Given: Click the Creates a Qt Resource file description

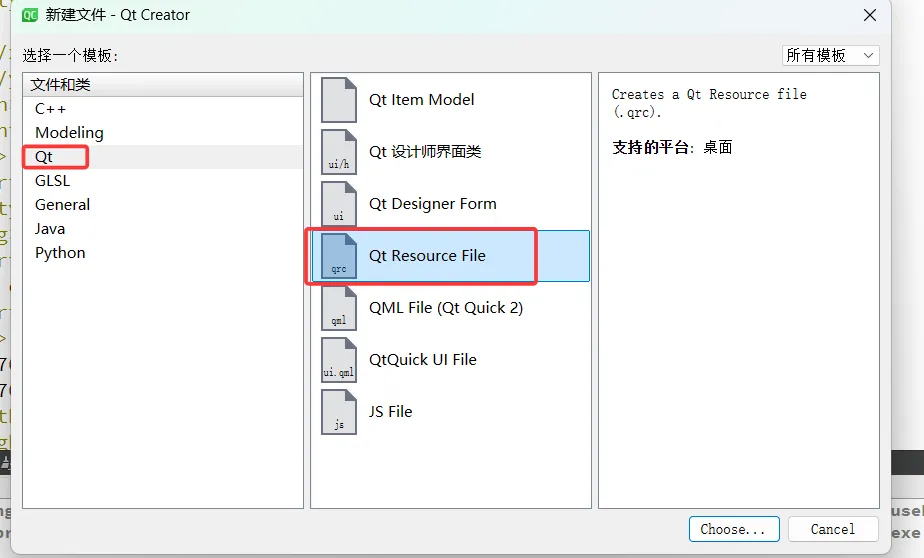Looking at the screenshot, I should [709, 103].
